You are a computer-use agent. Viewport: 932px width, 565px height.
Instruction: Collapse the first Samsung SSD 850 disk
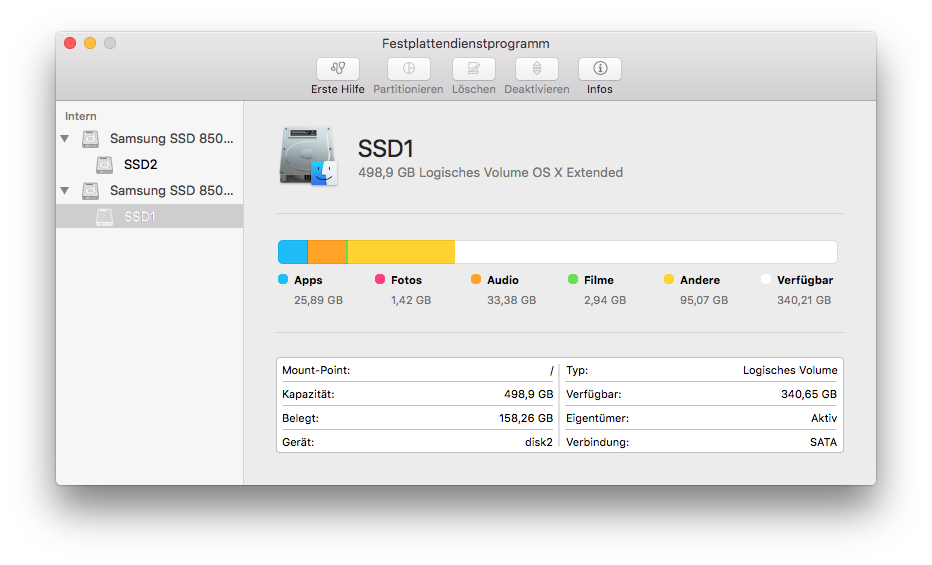(65, 138)
